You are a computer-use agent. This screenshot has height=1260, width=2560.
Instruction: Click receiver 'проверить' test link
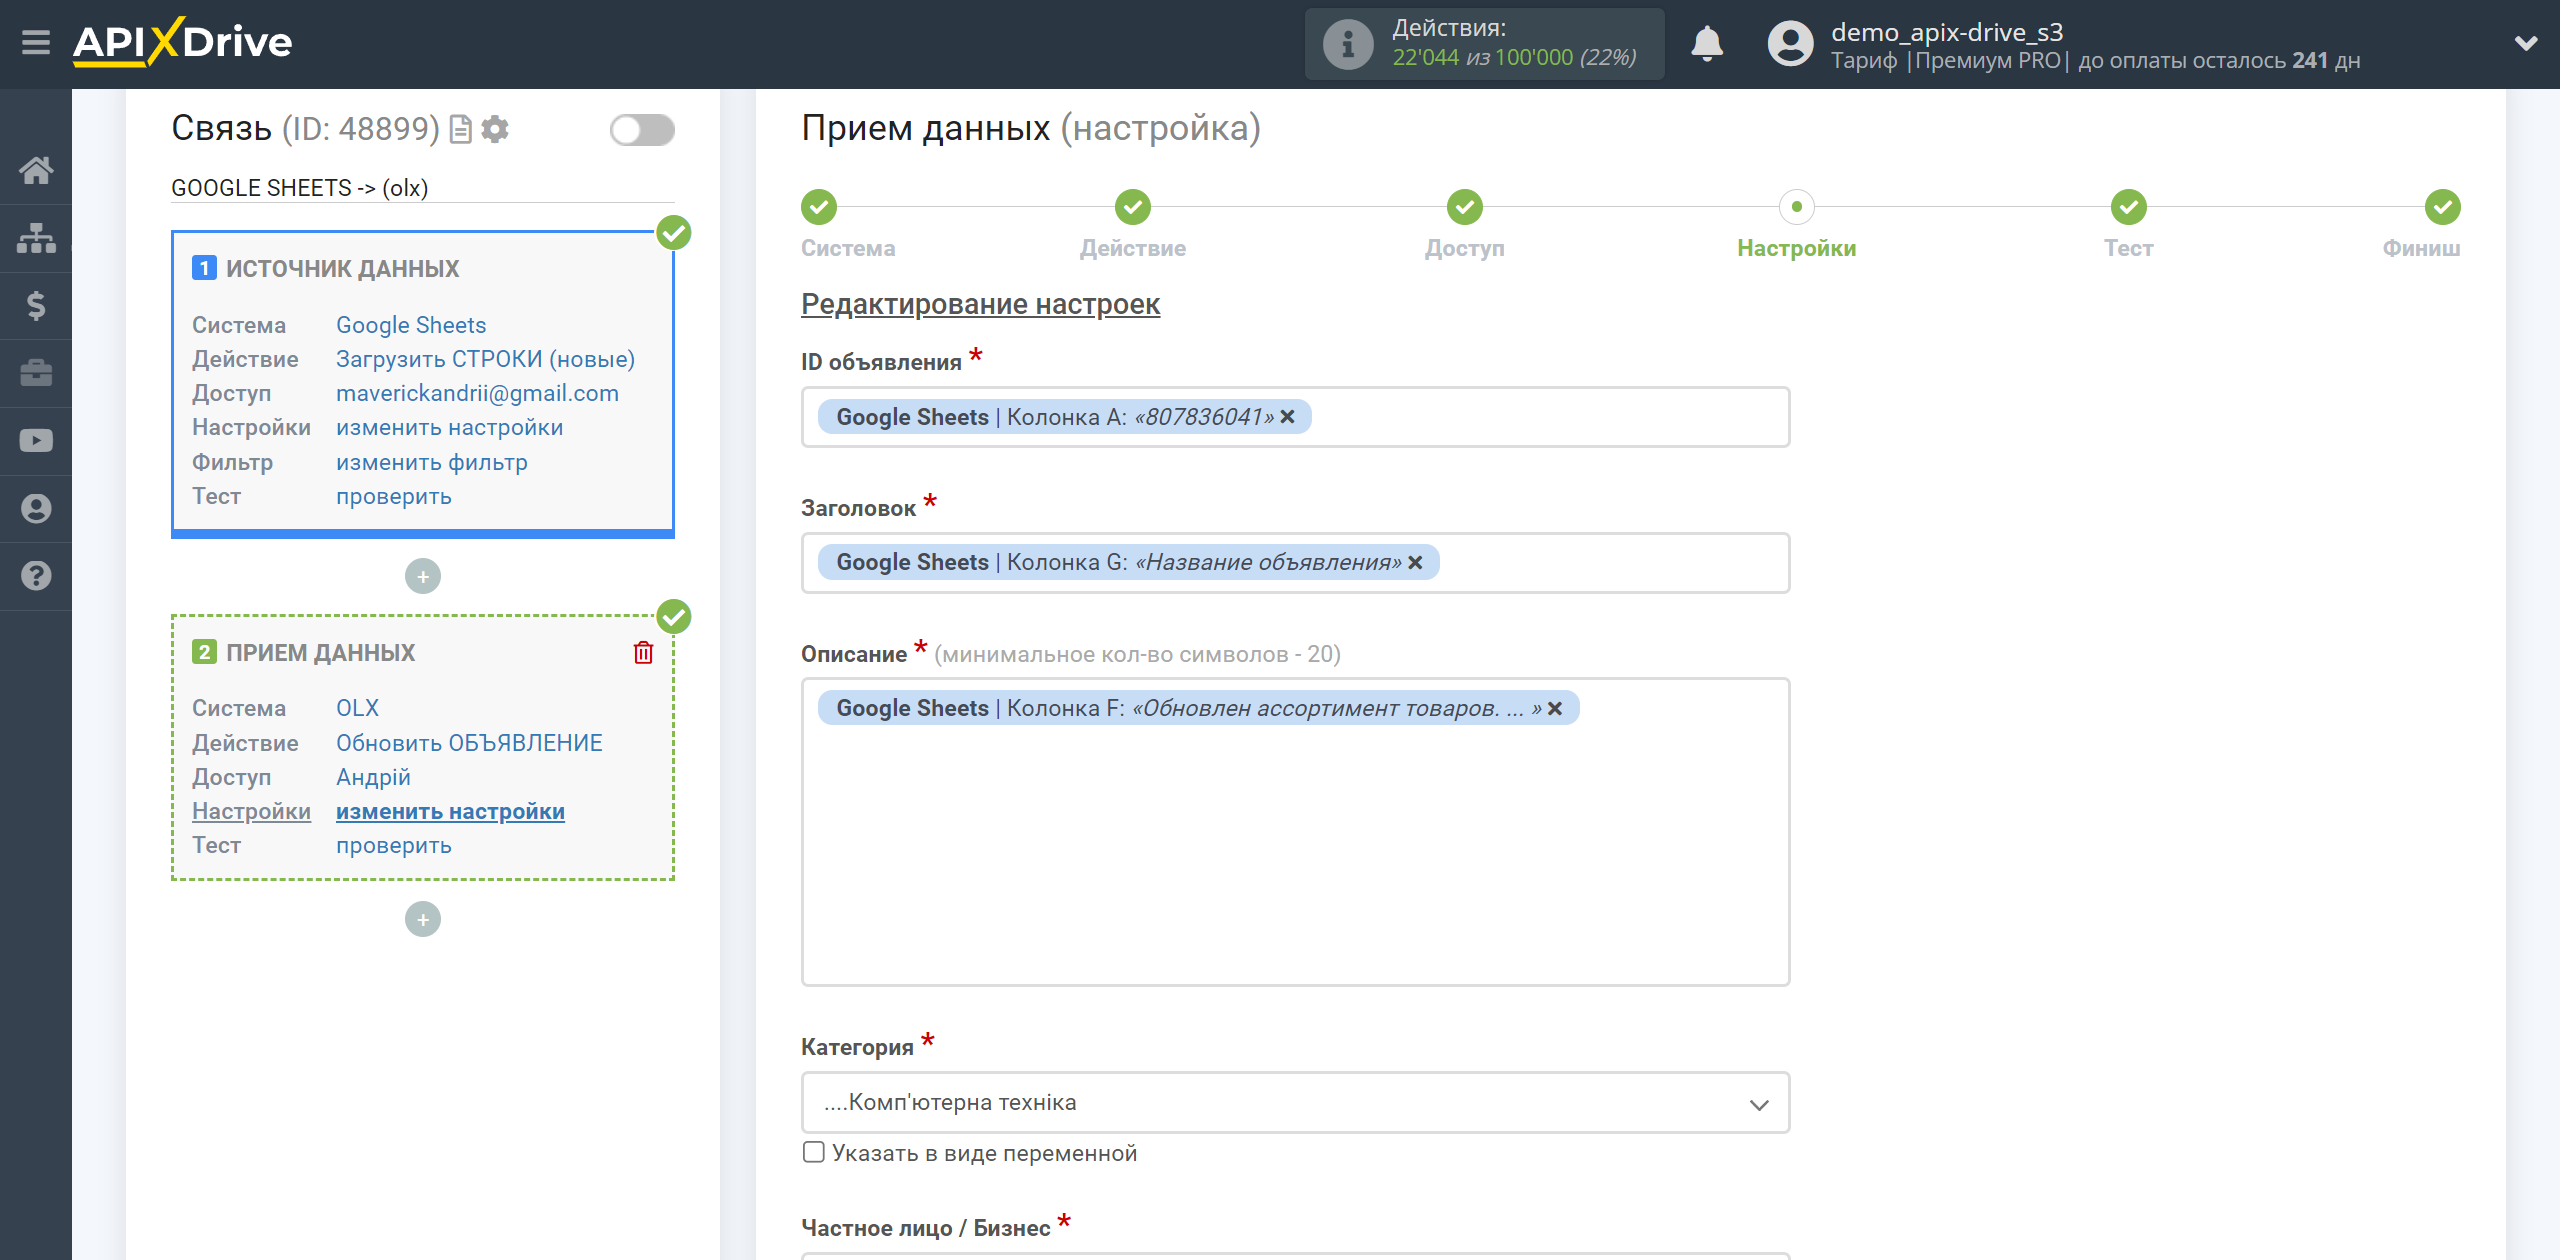pyautogui.click(x=394, y=845)
